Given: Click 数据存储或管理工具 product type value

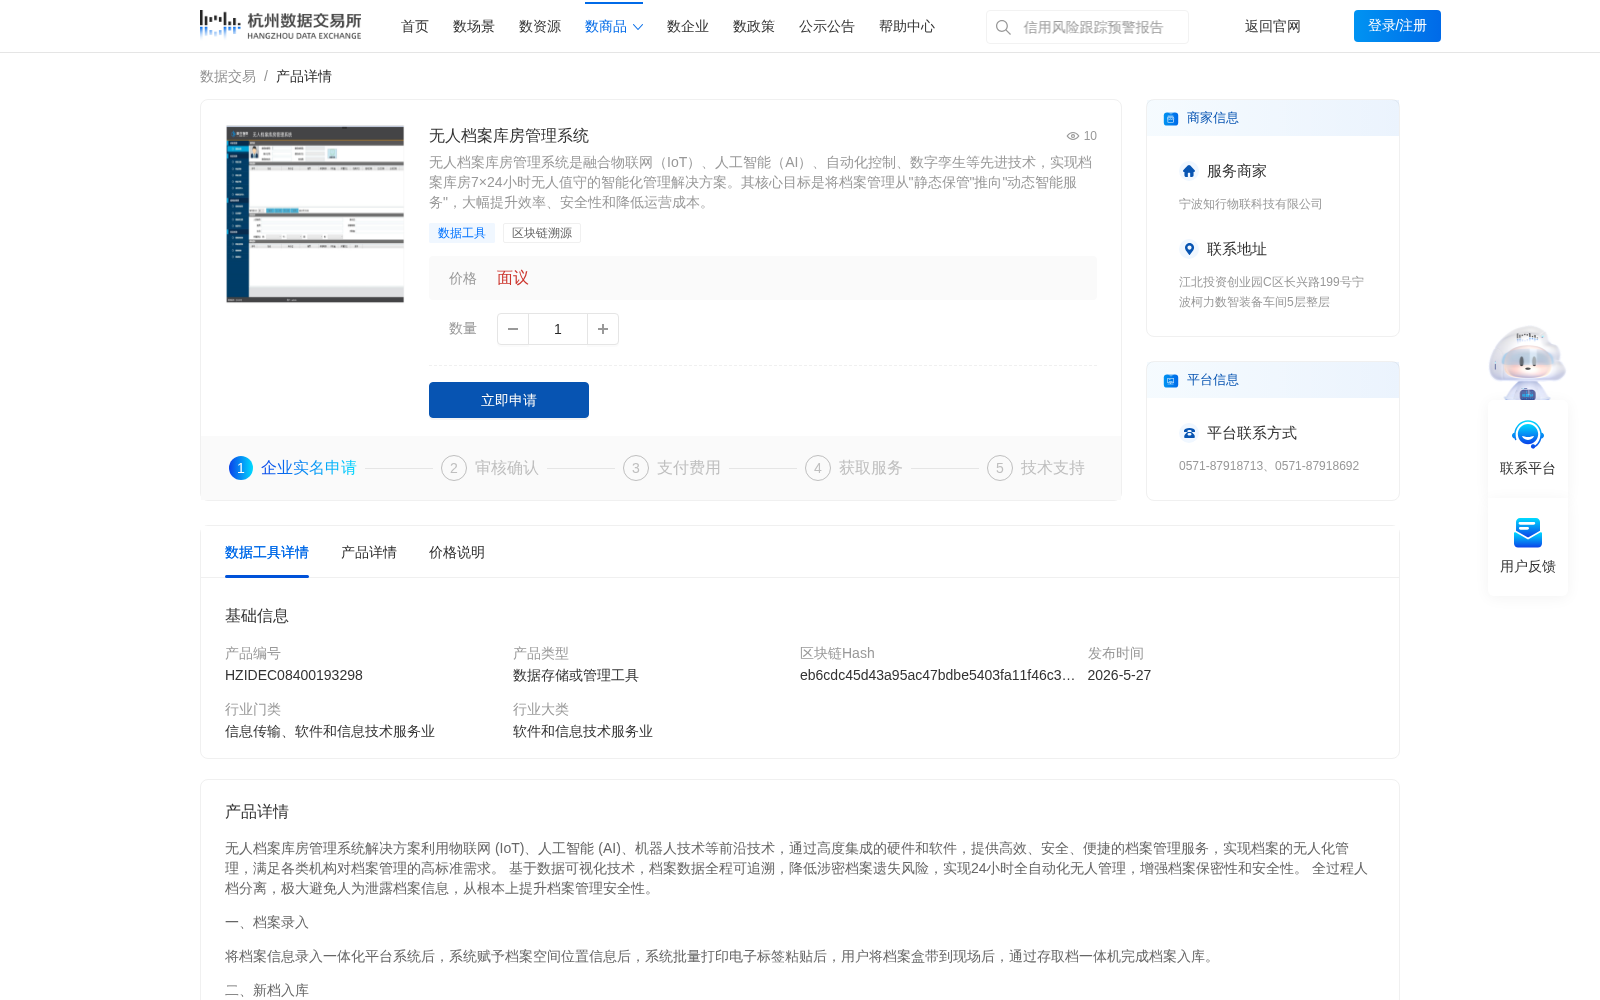Looking at the screenshot, I should point(576,675).
